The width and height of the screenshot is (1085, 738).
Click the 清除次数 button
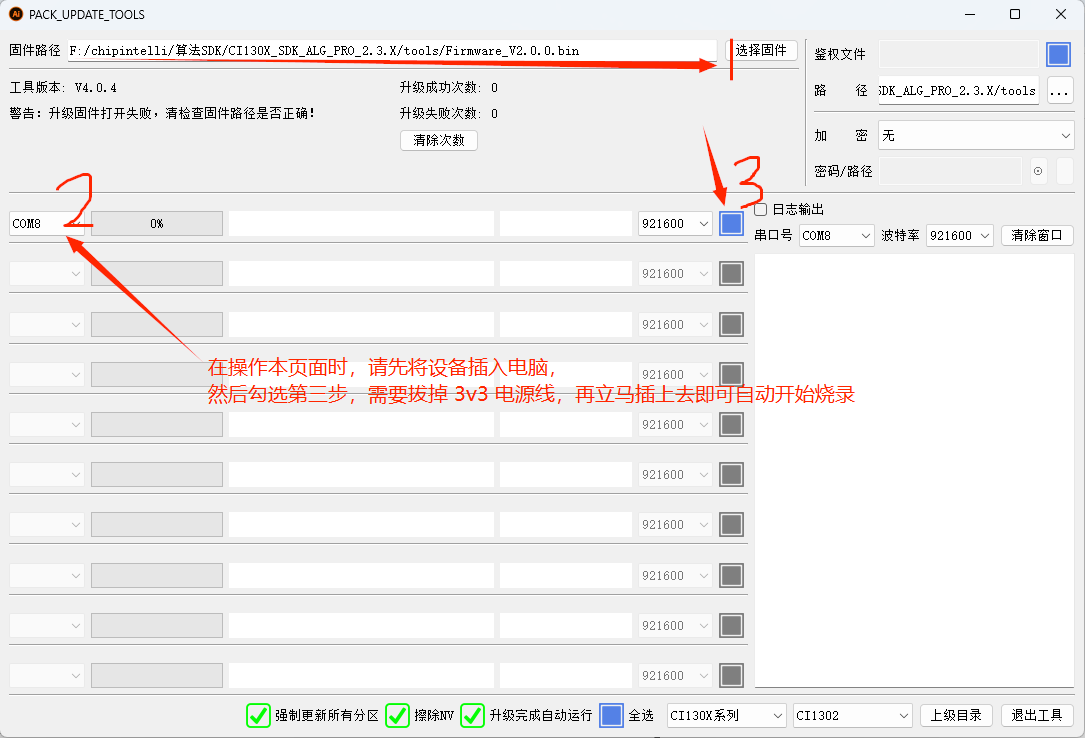pos(438,140)
